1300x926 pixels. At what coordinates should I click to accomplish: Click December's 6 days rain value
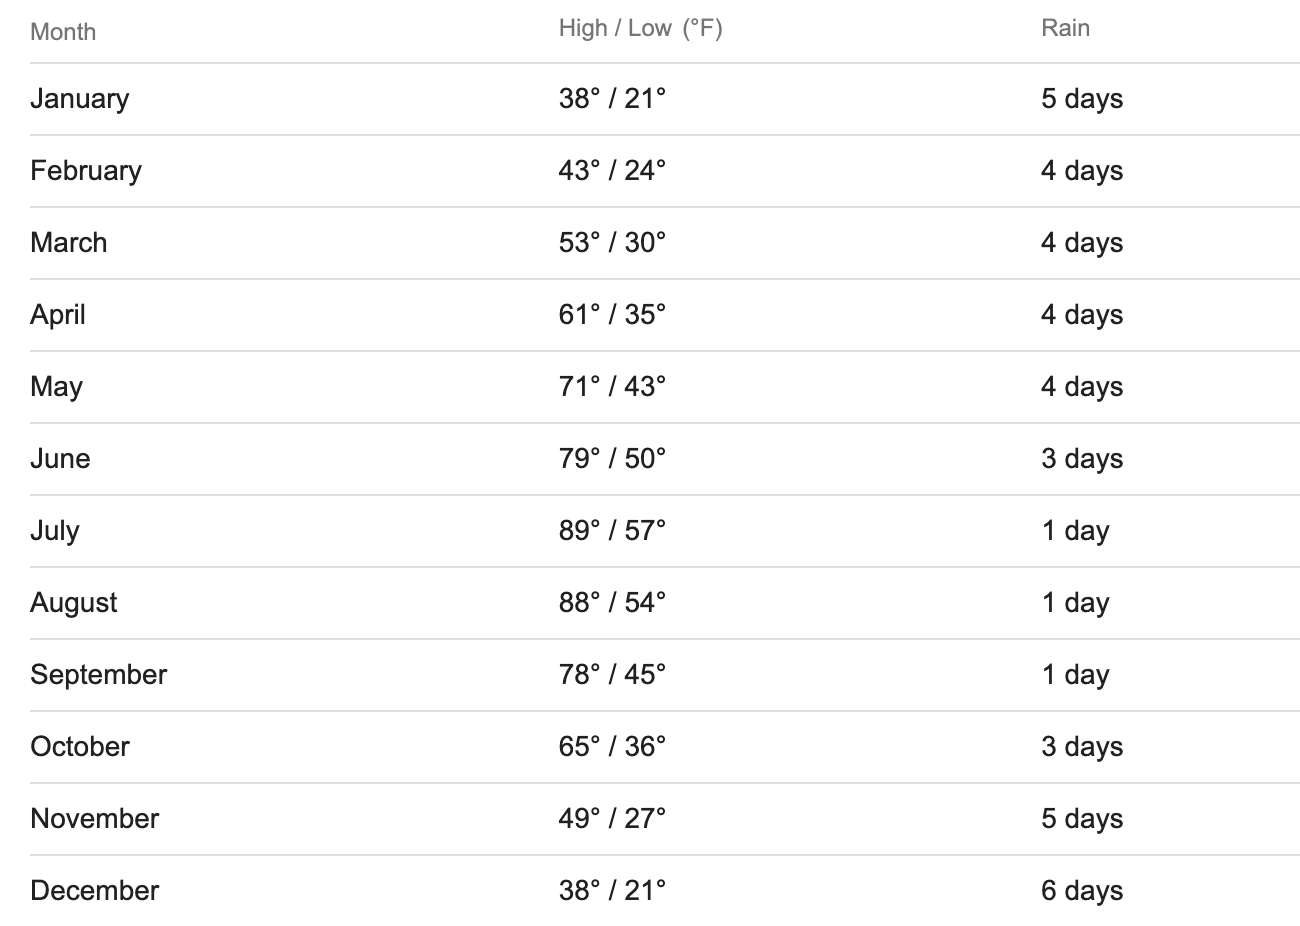coord(1082,891)
